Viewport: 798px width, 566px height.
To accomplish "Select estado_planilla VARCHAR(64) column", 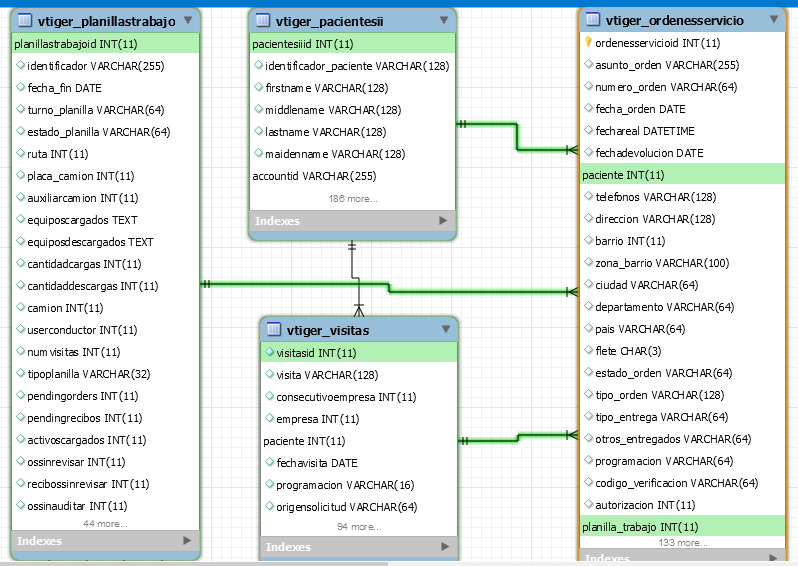I will [x=105, y=132].
